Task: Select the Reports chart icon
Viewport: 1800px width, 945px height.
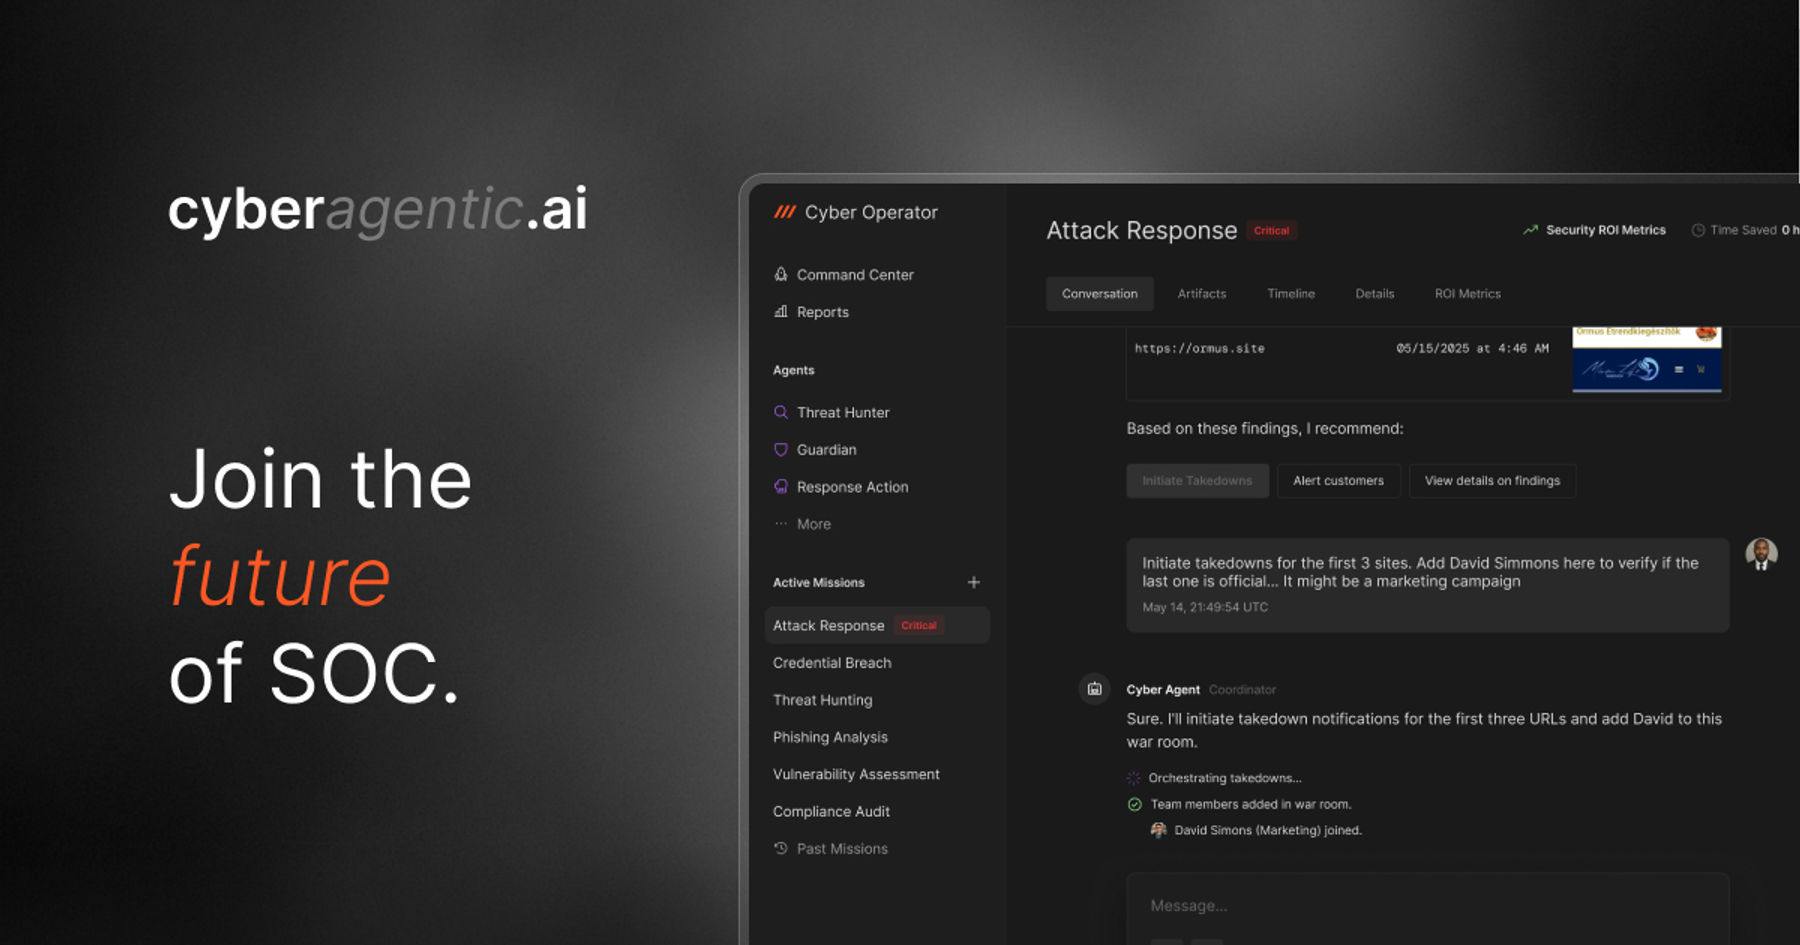Action: pos(780,312)
